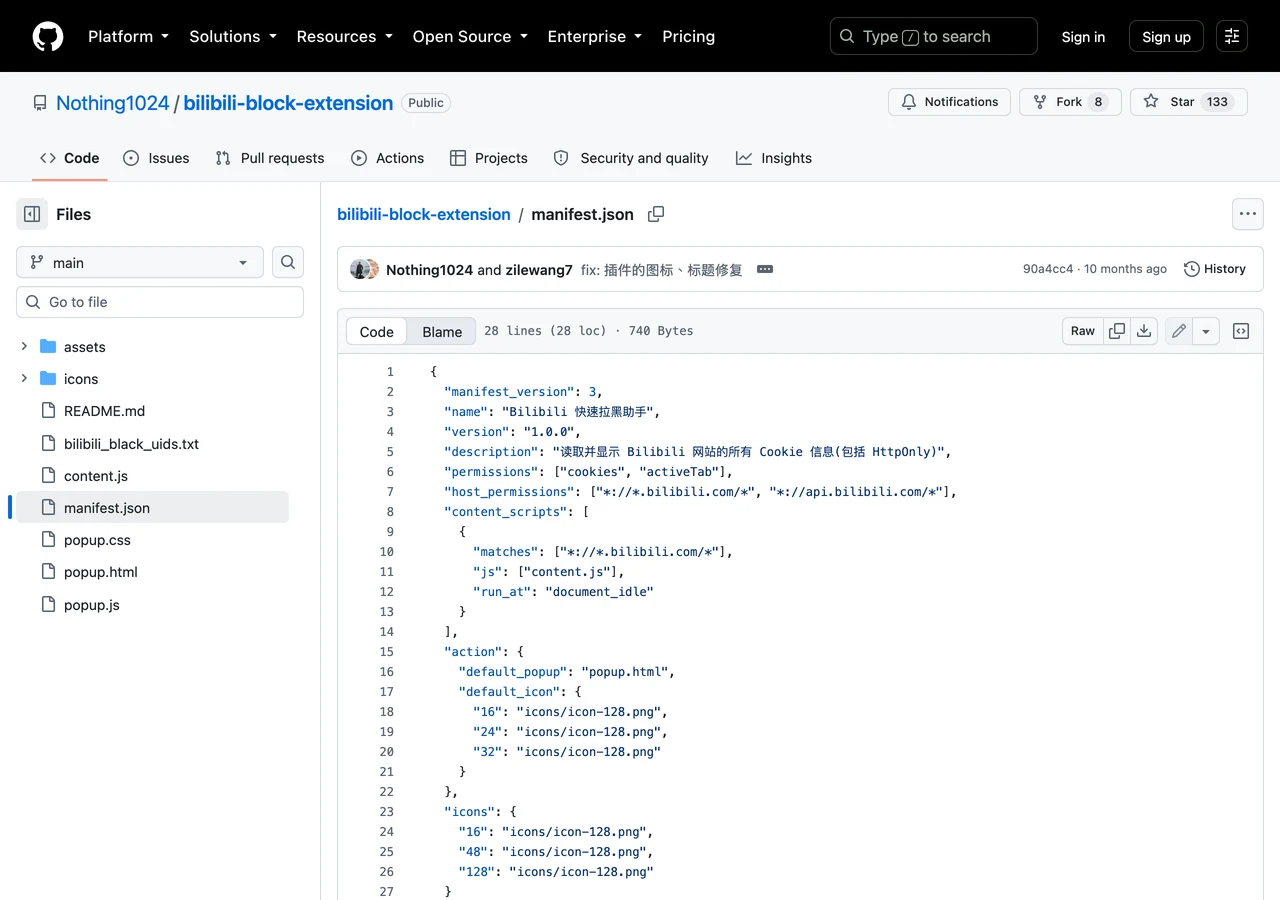Screen dimensions: 1280x900
Task: Open more edit options dropdown arrow
Action: pyautogui.click(x=1206, y=331)
